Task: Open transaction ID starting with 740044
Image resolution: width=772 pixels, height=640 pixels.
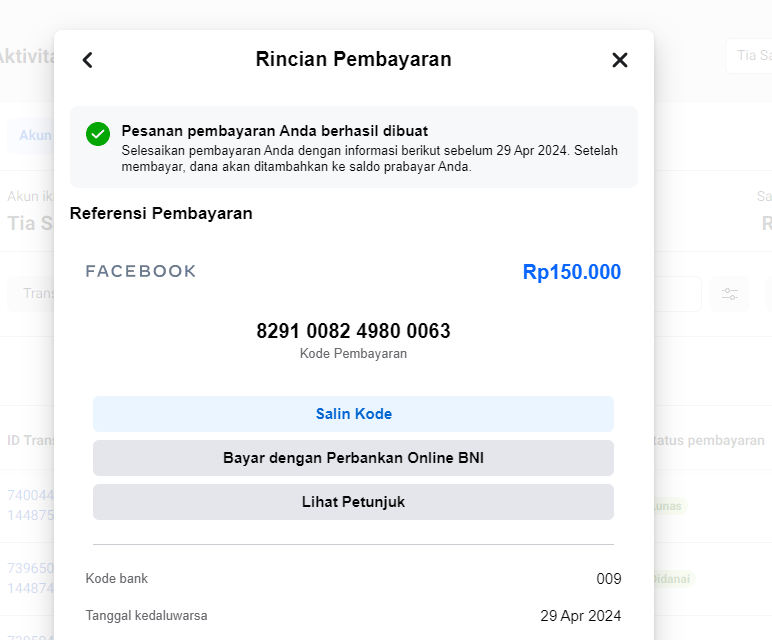Action: [x=31, y=505]
